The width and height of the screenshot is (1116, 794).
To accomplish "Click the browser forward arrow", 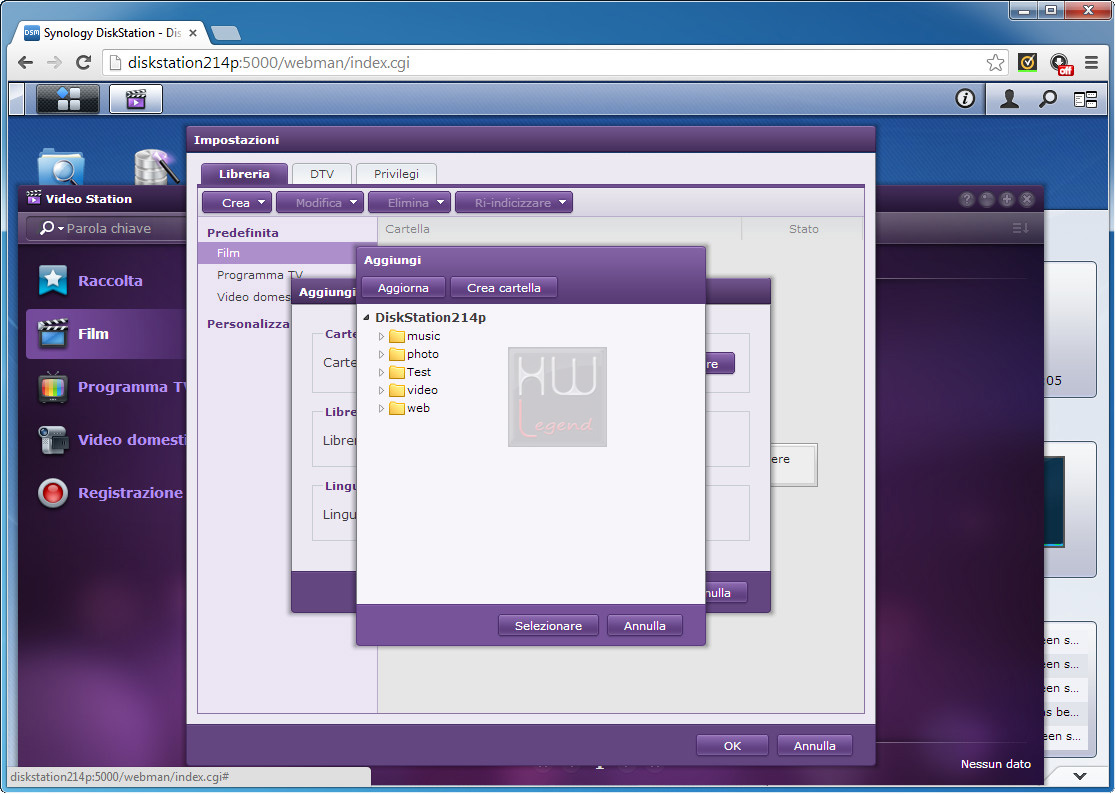I will (54, 63).
